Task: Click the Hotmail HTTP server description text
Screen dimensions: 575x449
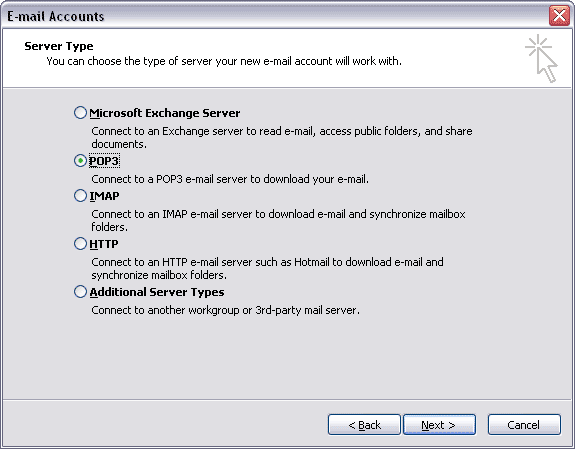Action: [267, 269]
